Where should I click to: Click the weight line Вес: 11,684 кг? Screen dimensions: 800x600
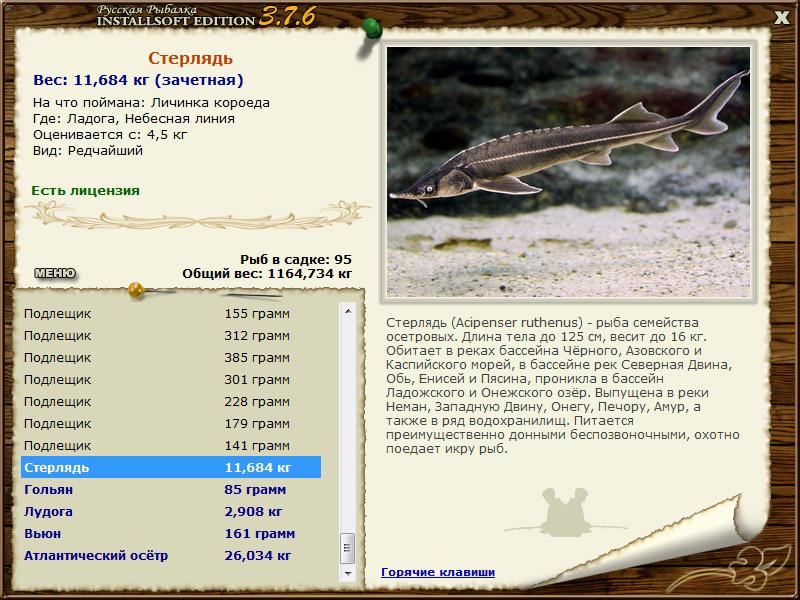coord(138,80)
